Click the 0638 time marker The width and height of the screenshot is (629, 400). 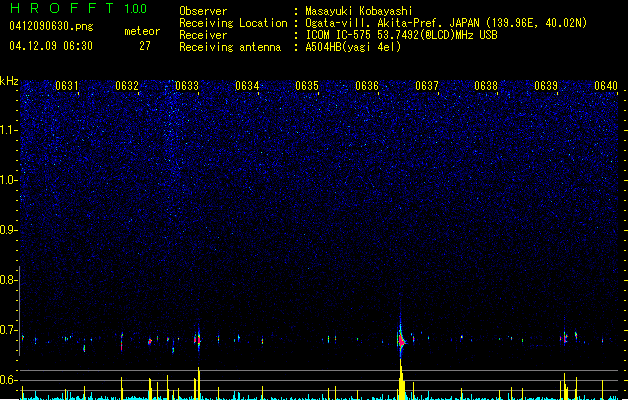pyautogui.click(x=486, y=86)
